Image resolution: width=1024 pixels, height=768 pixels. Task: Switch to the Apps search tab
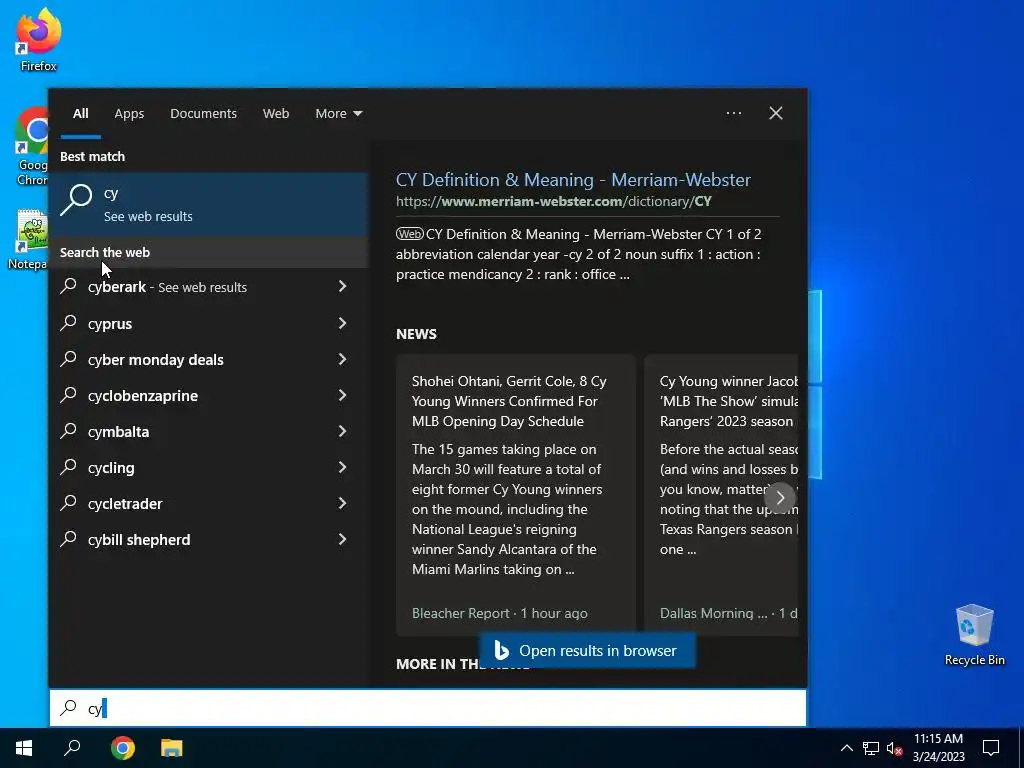(129, 114)
